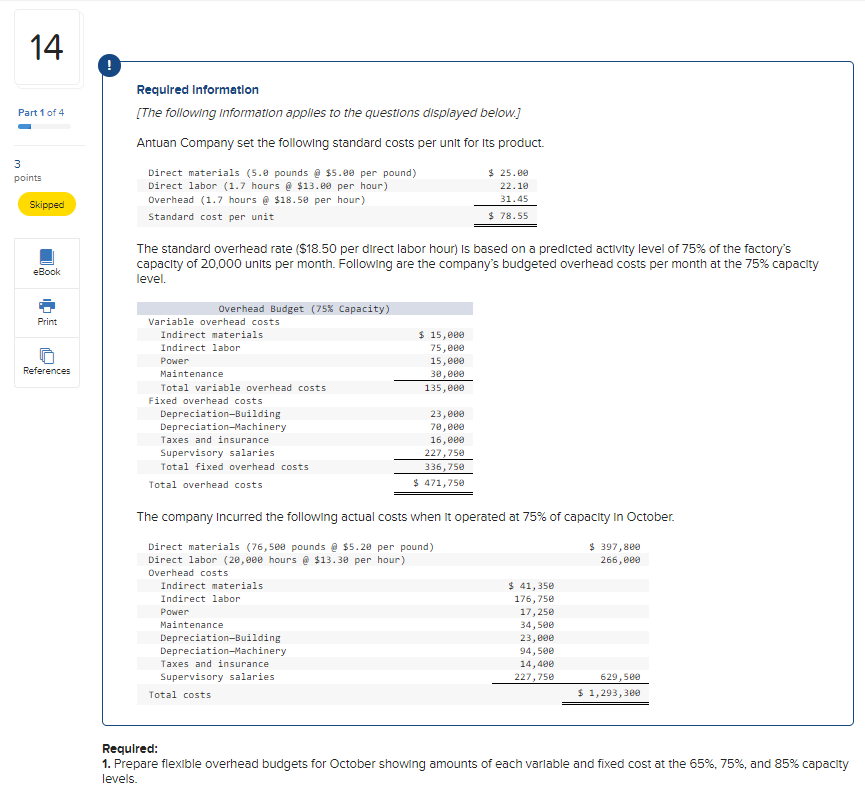Click the $ 1,293,300 total costs value
The width and height of the screenshot is (865, 795).
(x=609, y=693)
